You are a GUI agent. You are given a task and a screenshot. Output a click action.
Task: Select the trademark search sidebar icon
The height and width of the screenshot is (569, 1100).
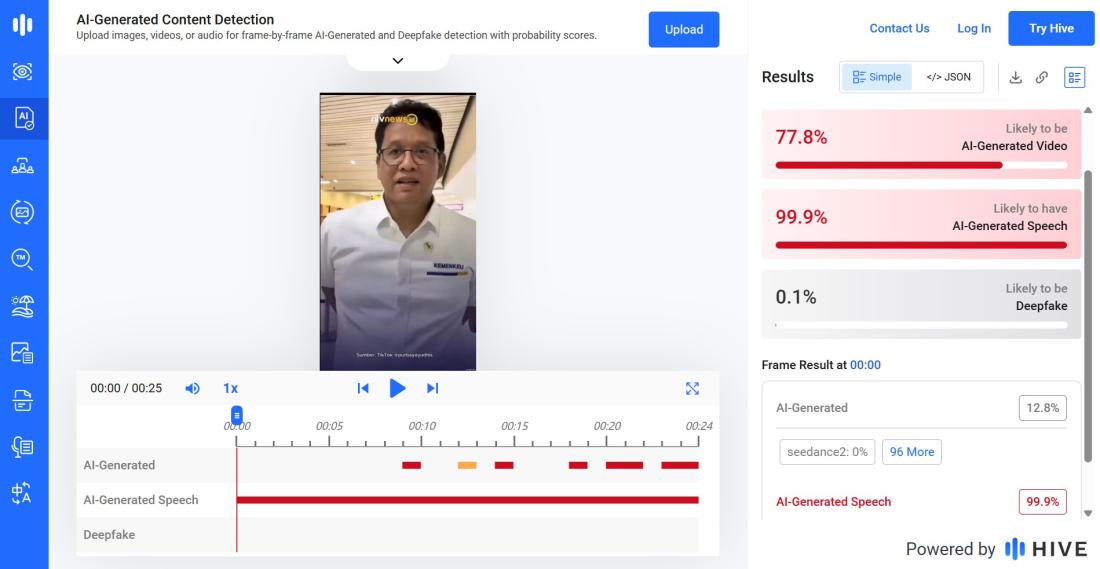click(23, 259)
